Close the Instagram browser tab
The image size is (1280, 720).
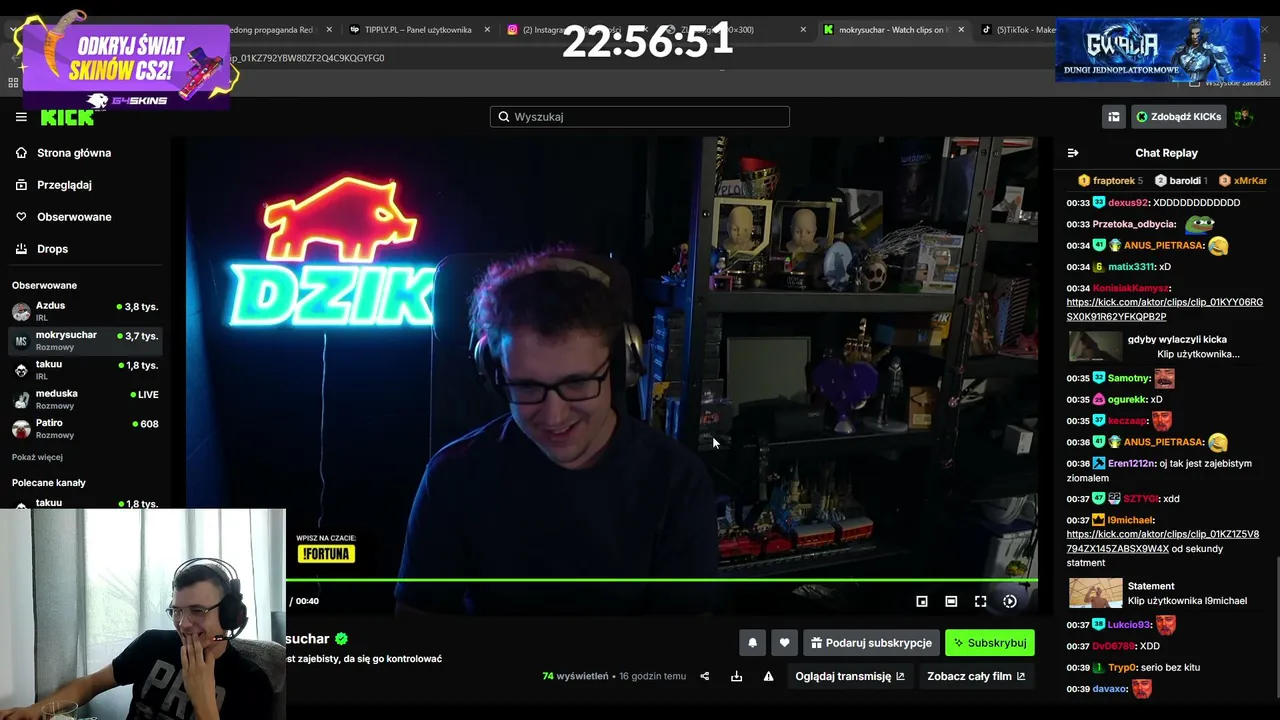coord(645,30)
